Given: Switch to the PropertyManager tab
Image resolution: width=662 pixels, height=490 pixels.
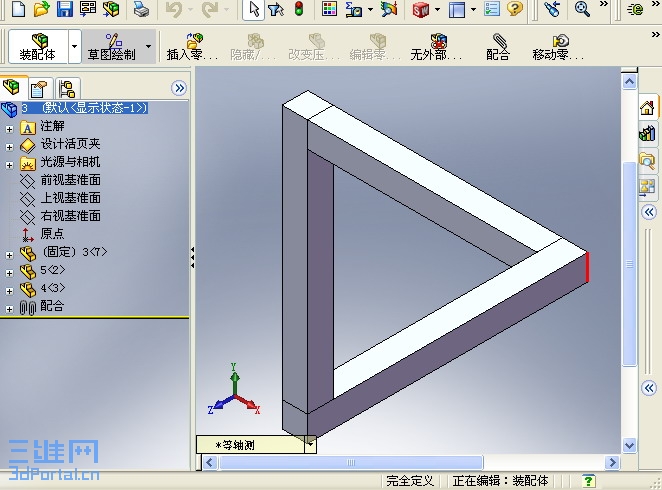Looking at the screenshot, I should tap(39, 89).
